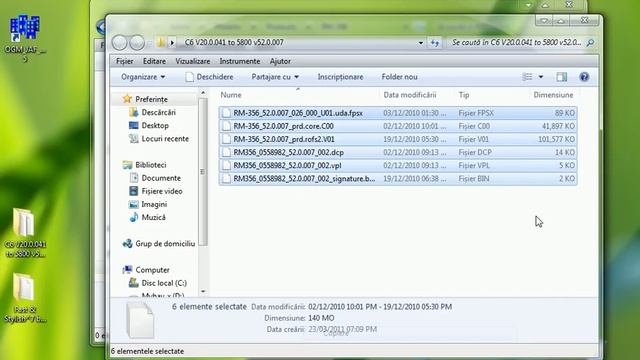640x360 pixels.
Task: Open the Muzică library
Action: (x=153, y=217)
